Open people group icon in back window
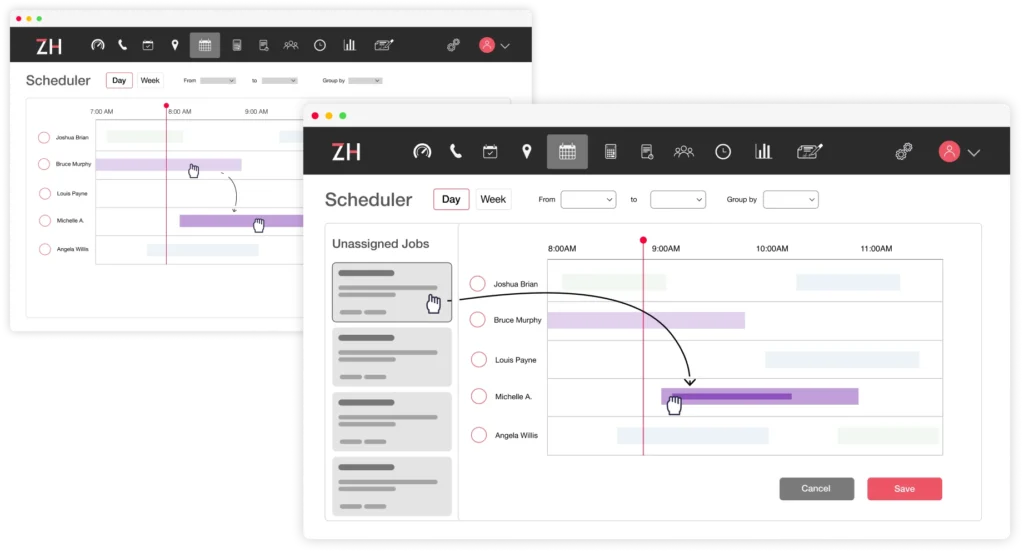This screenshot has height=553, width=1024. point(291,45)
